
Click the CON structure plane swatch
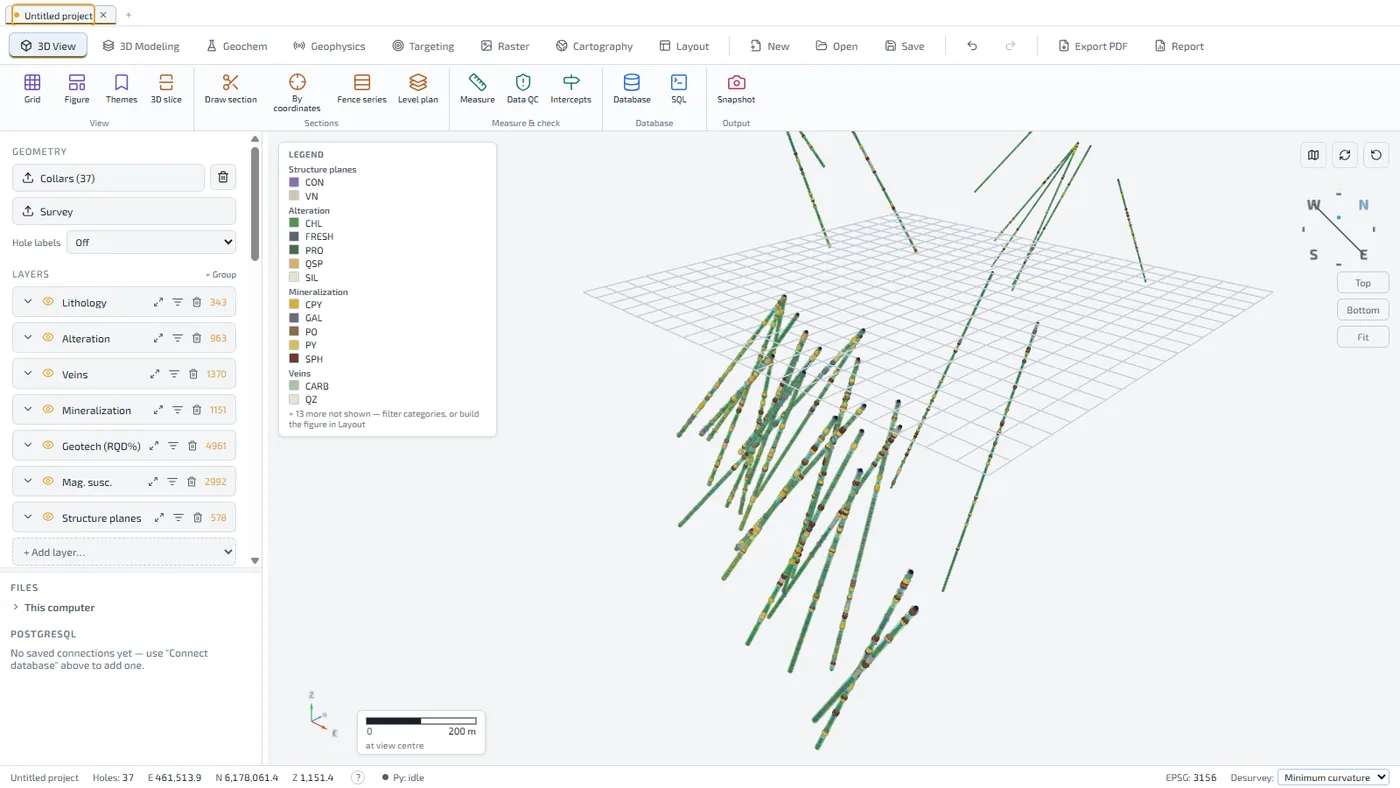coord(294,183)
